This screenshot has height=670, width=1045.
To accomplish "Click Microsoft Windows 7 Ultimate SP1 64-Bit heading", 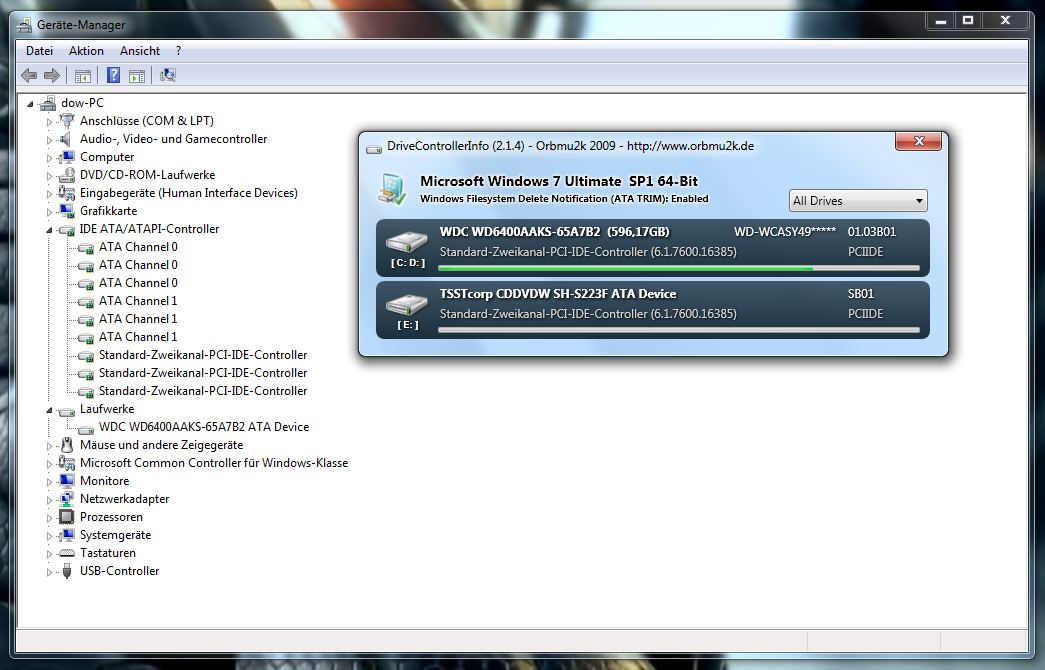I will [558, 181].
